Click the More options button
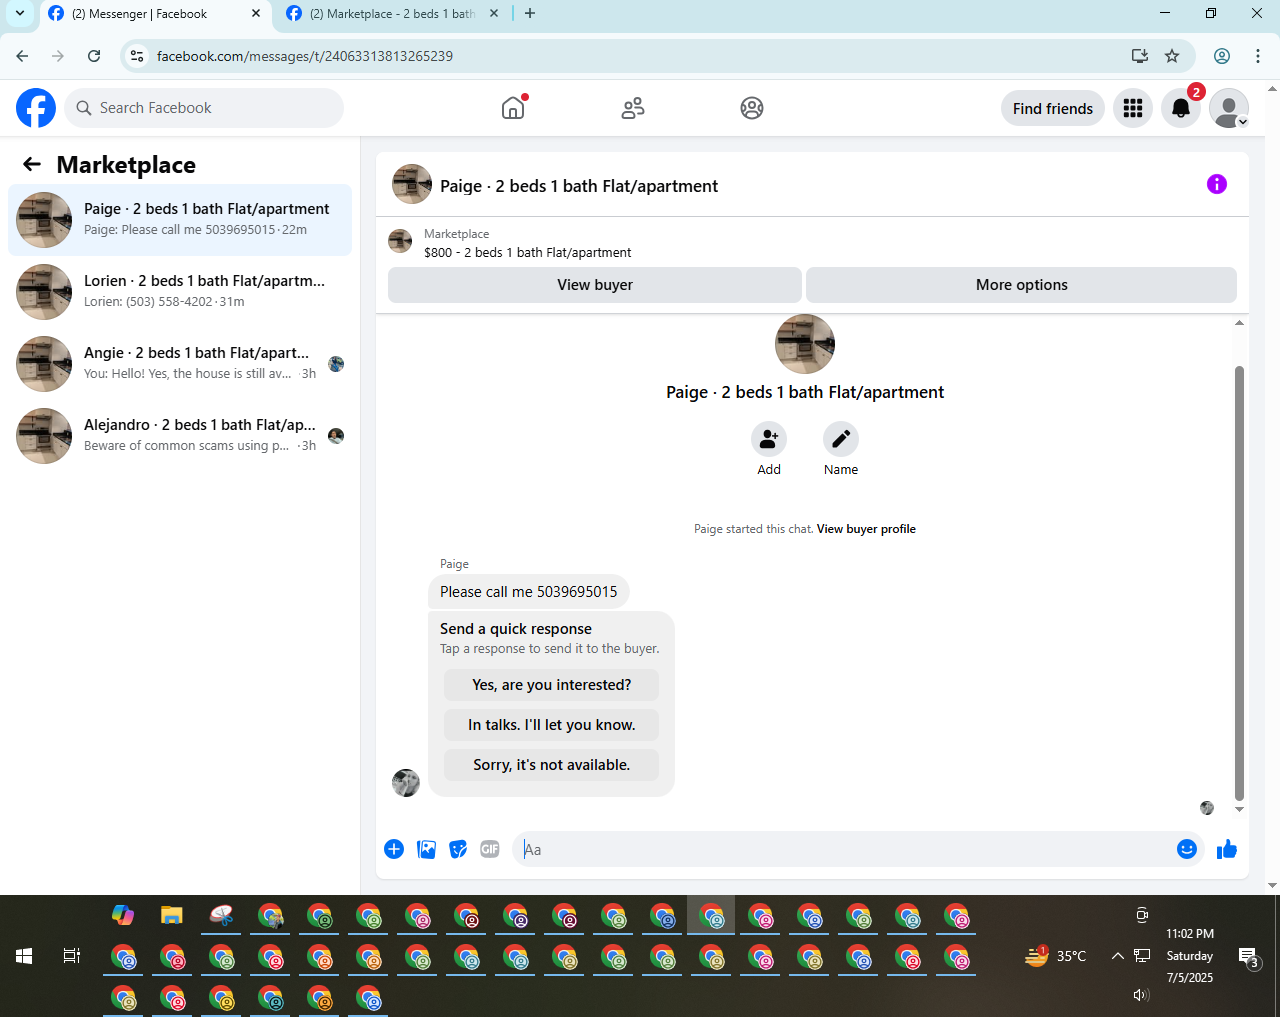Viewport: 1280px width, 1017px height. [x=1021, y=285]
